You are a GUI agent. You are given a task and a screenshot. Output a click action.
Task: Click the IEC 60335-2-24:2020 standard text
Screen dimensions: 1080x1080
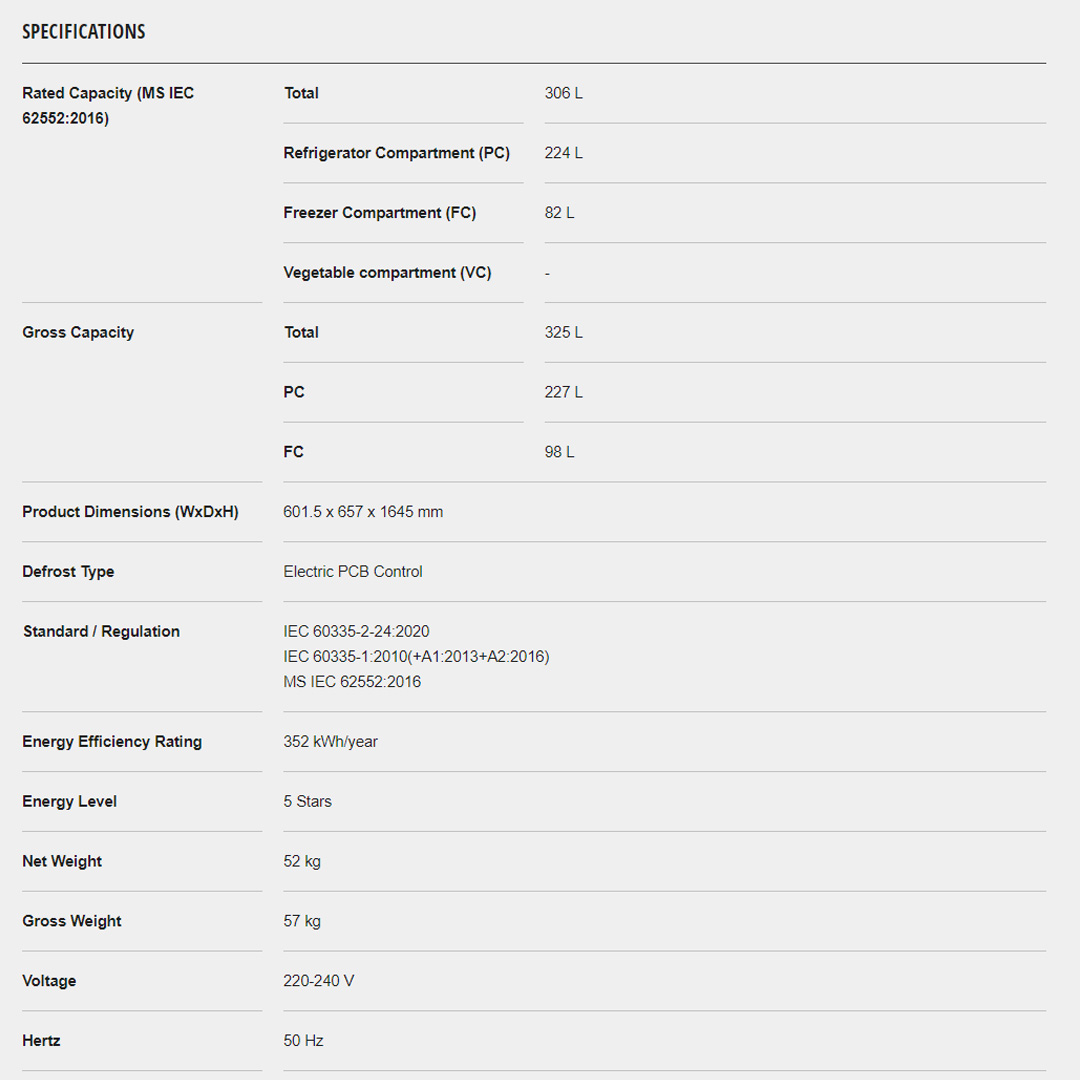(x=356, y=631)
